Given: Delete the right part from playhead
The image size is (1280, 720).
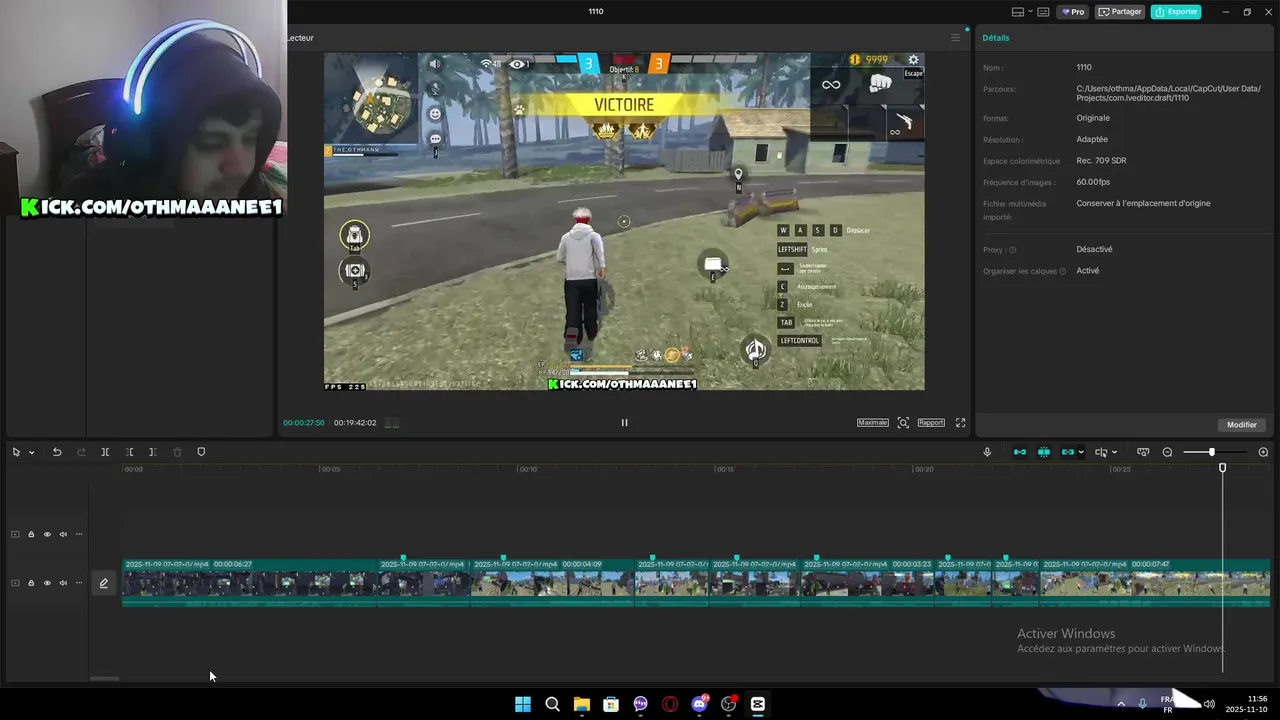Looking at the screenshot, I should point(153,452).
